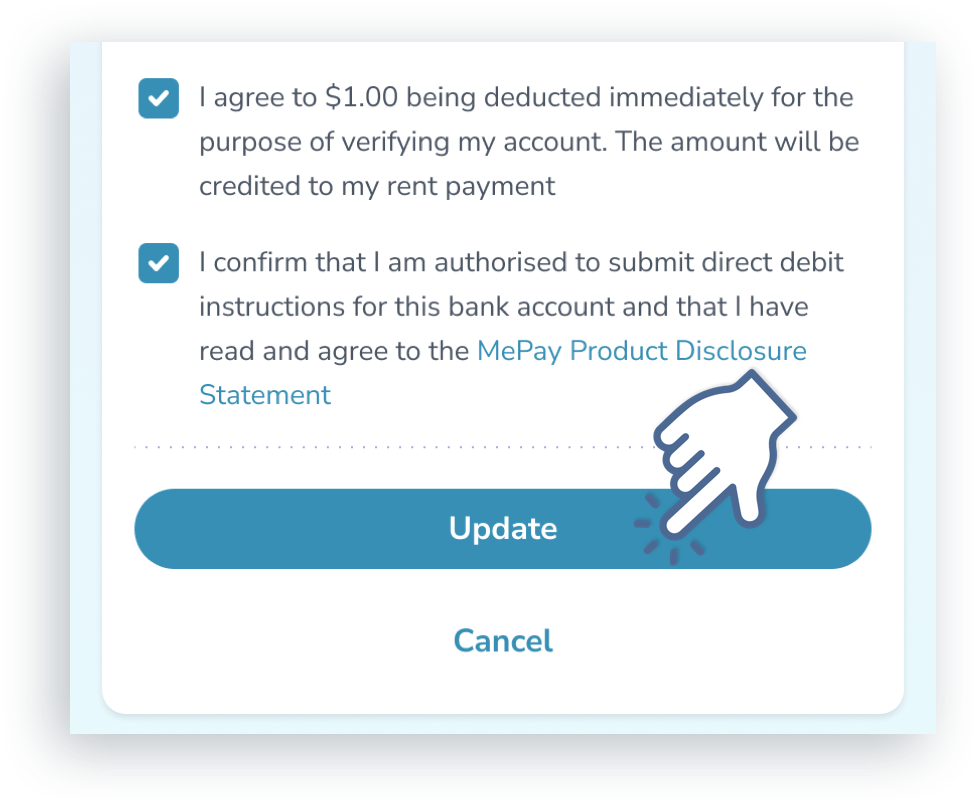Submit changes with the Update button
Image resolution: width=978 pixels, height=804 pixels.
pos(503,529)
